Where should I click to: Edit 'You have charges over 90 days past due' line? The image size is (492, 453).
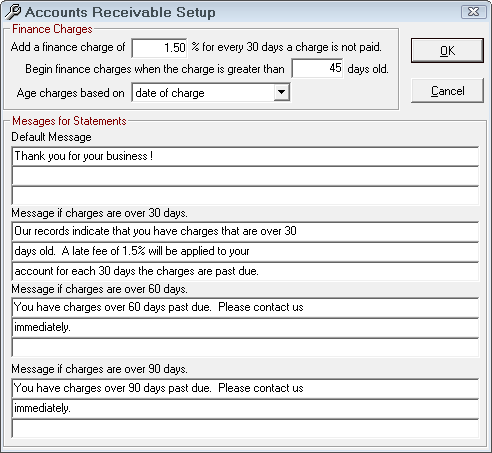point(245,388)
